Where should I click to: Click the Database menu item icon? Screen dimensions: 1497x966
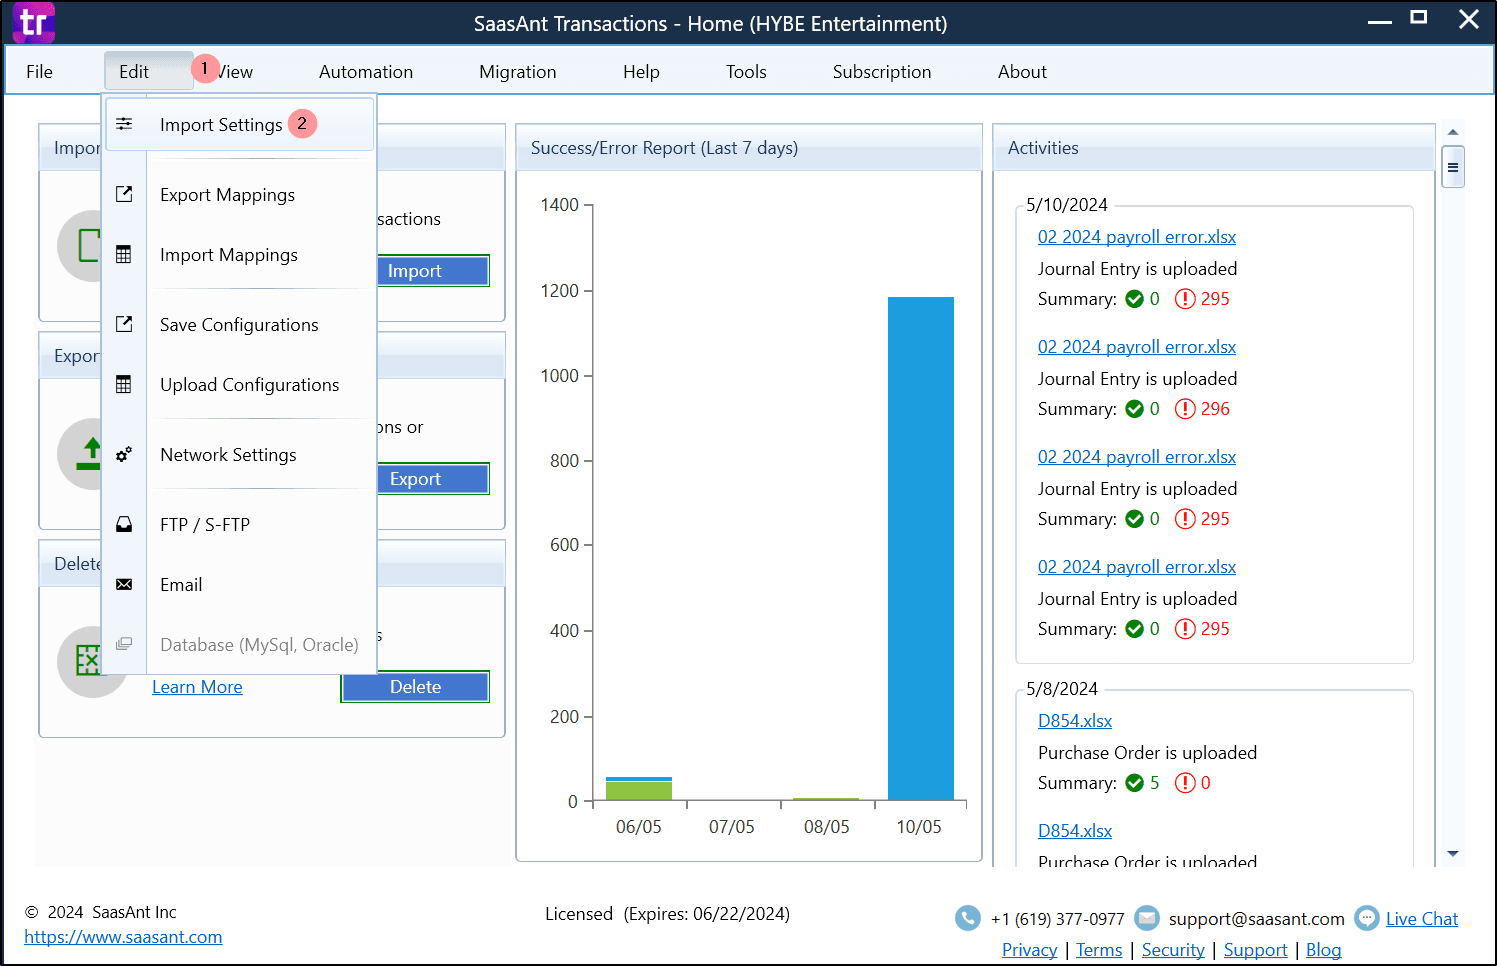click(124, 644)
